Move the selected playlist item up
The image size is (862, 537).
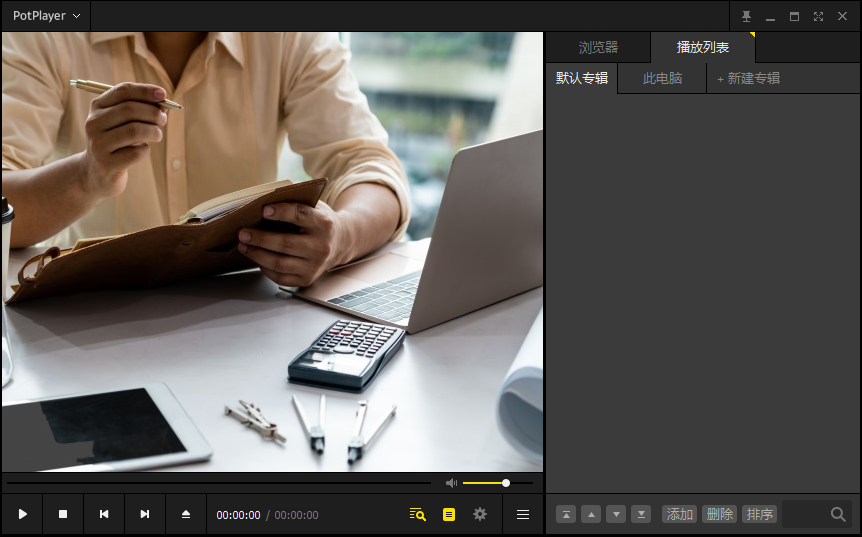(591, 514)
